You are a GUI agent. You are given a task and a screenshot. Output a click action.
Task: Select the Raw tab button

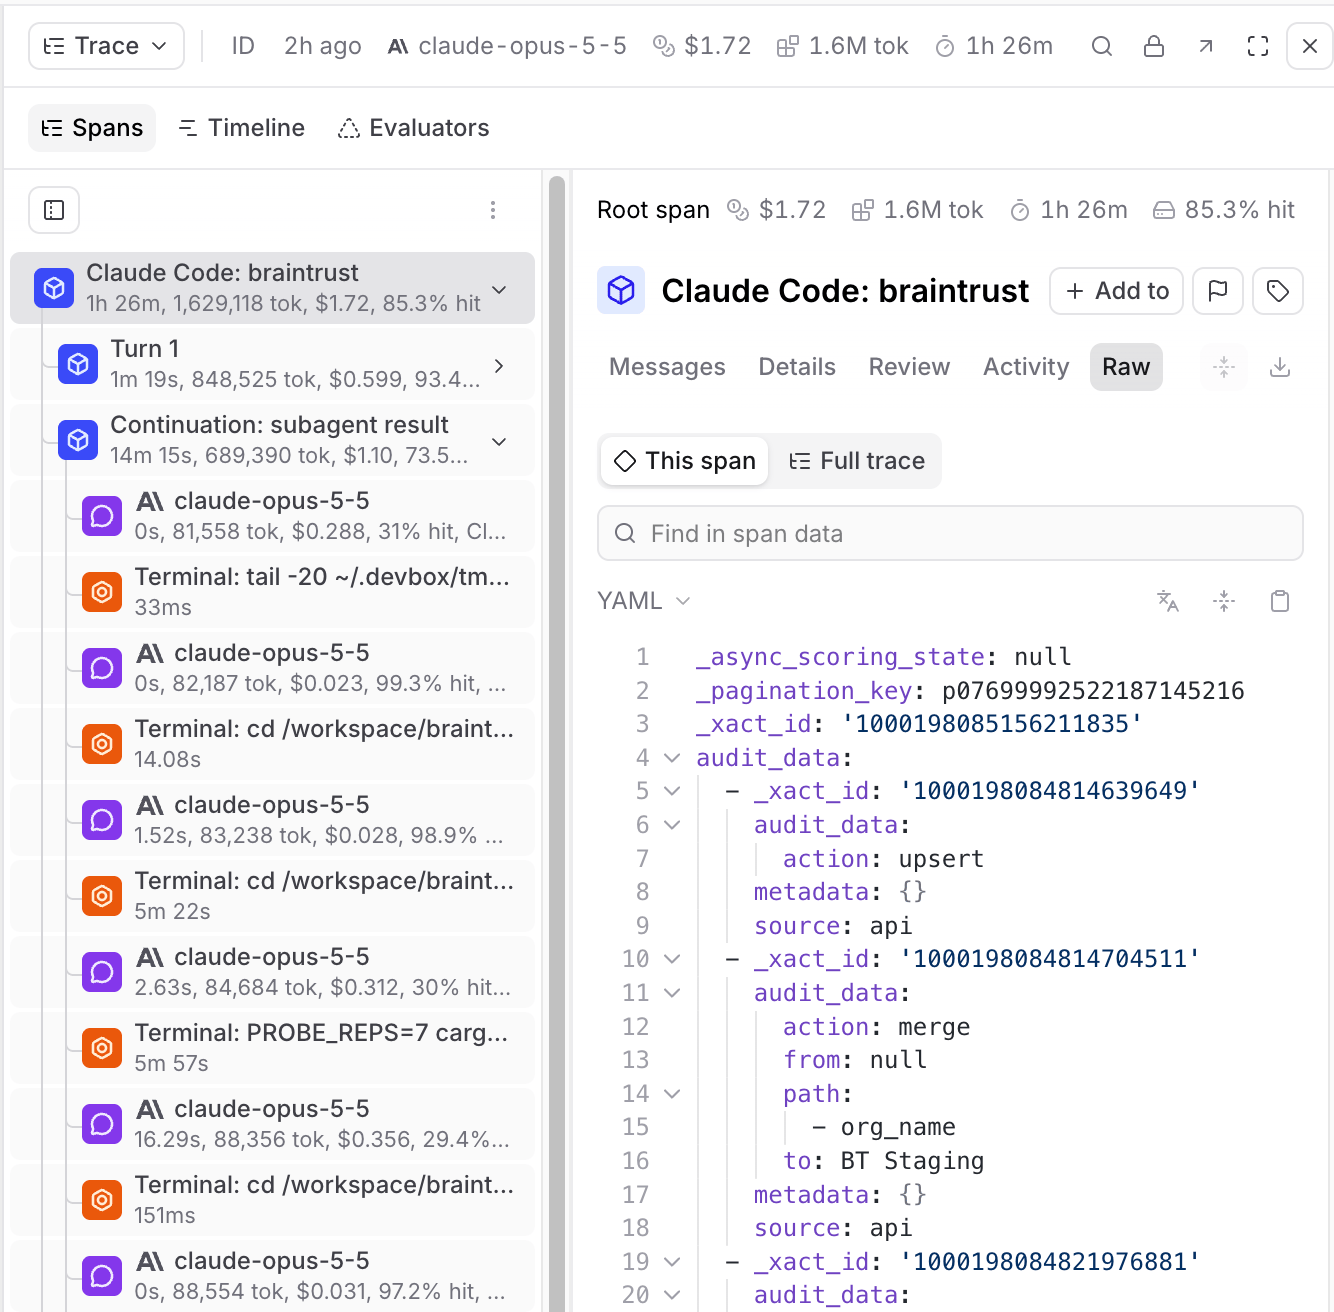(x=1126, y=367)
